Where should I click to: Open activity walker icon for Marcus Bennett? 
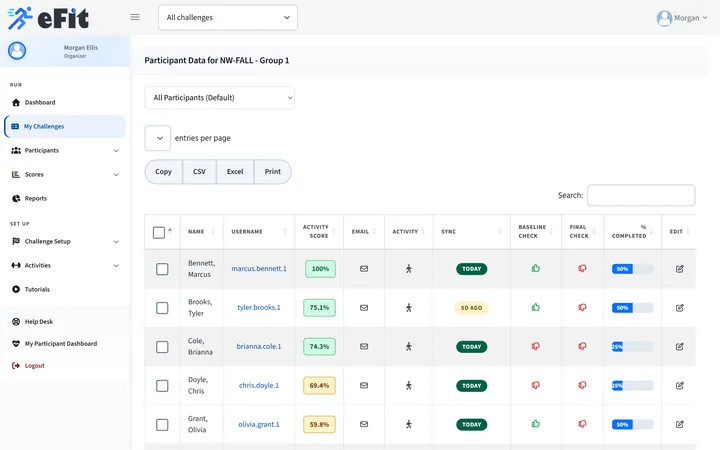[x=409, y=269]
